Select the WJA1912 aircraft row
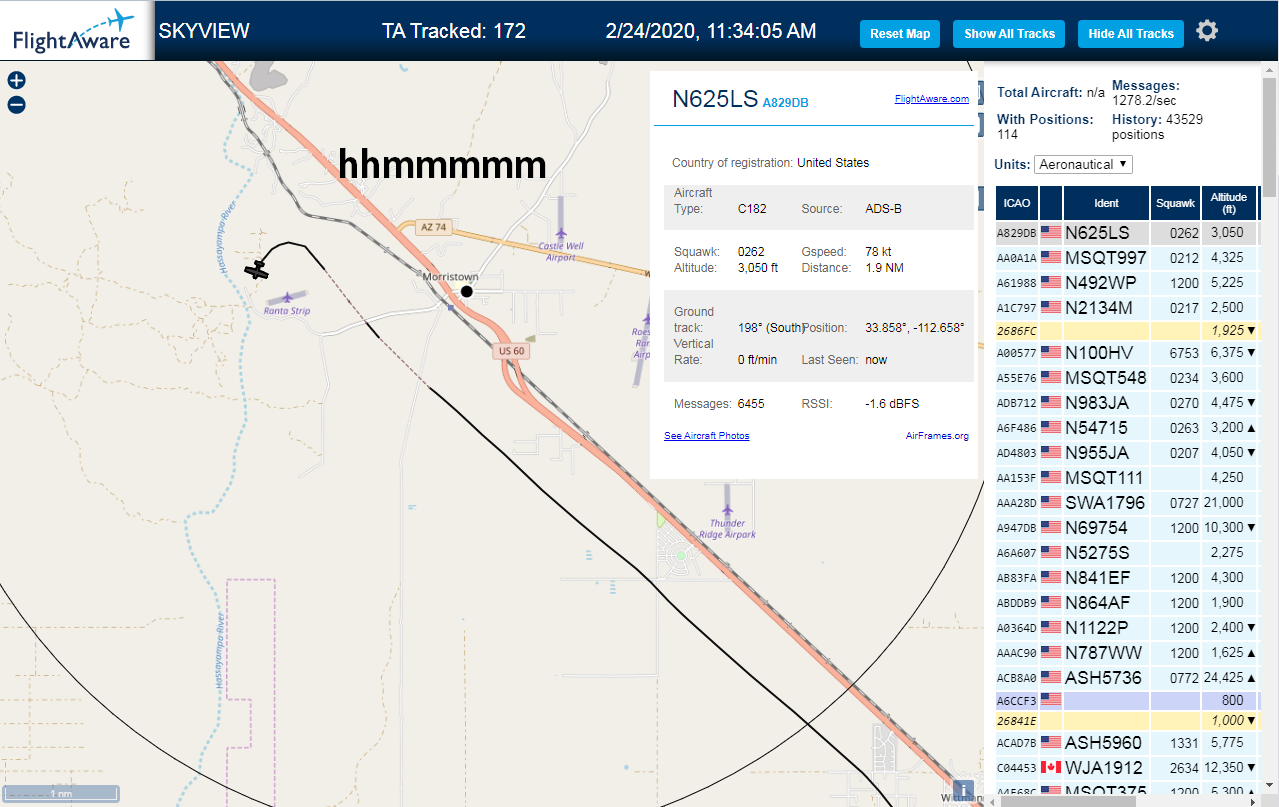This screenshot has height=807, width=1279. [1127, 768]
